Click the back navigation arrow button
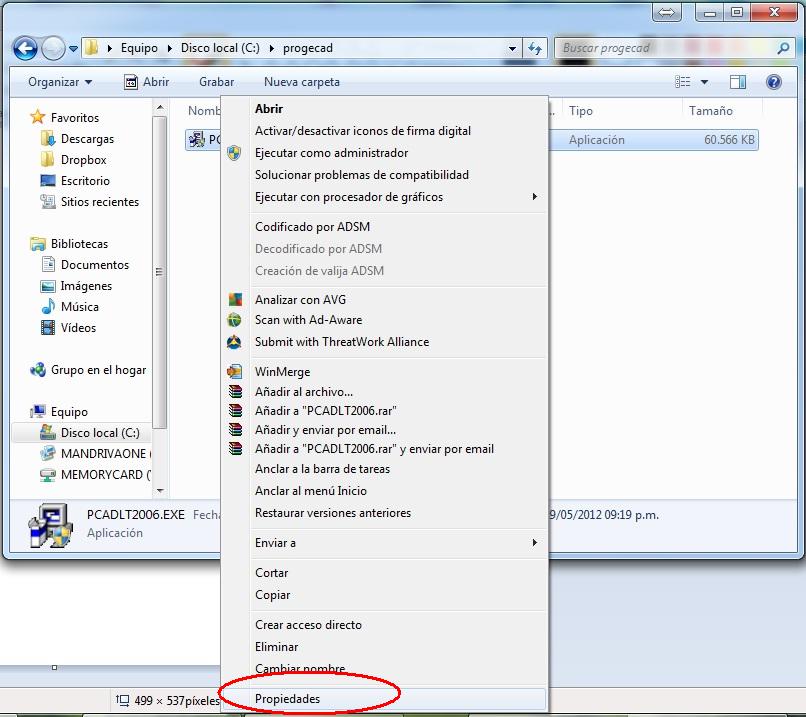This screenshot has width=806, height=717. pyautogui.click(x=25, y=47)
